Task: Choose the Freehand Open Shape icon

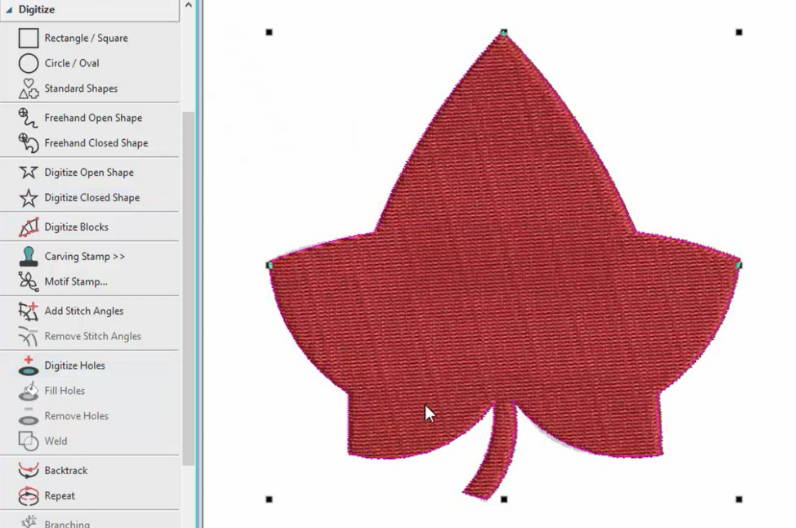Action: [x=28, y=118]
